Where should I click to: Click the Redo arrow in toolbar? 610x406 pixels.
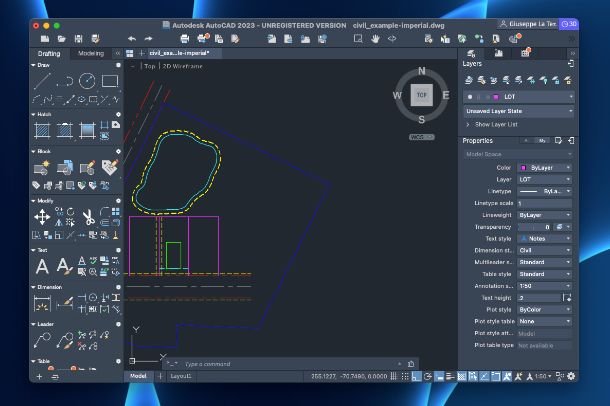click(x=149, y=38)
